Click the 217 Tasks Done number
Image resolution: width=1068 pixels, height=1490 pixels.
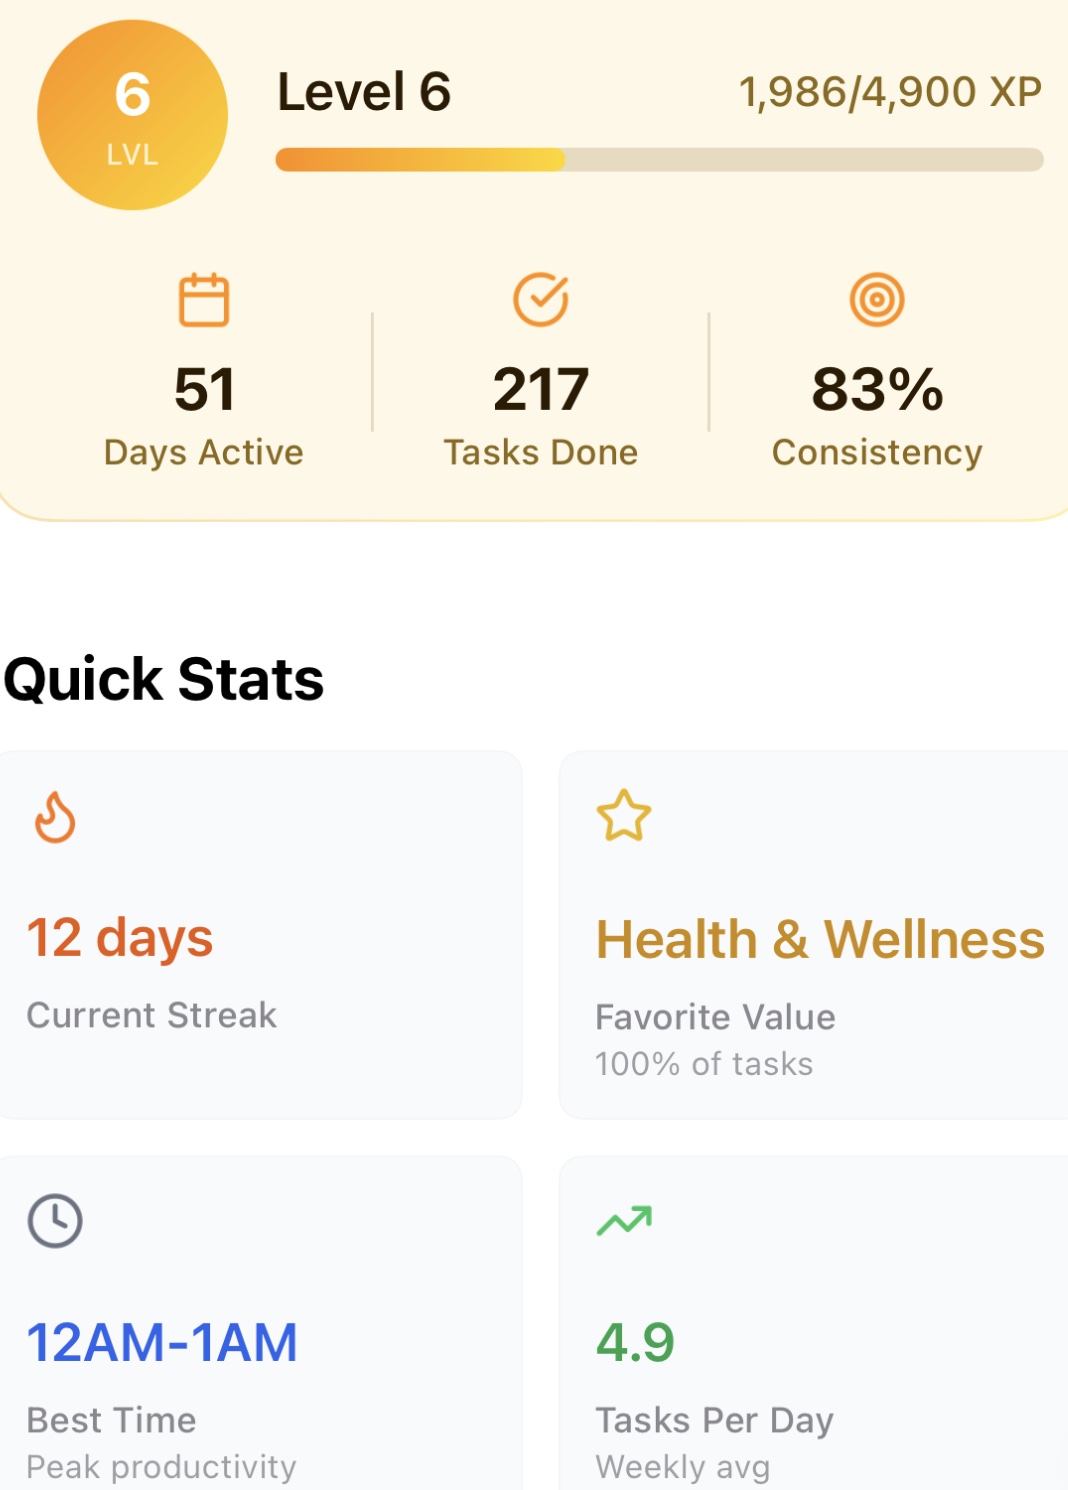click(x=541, y=389)
